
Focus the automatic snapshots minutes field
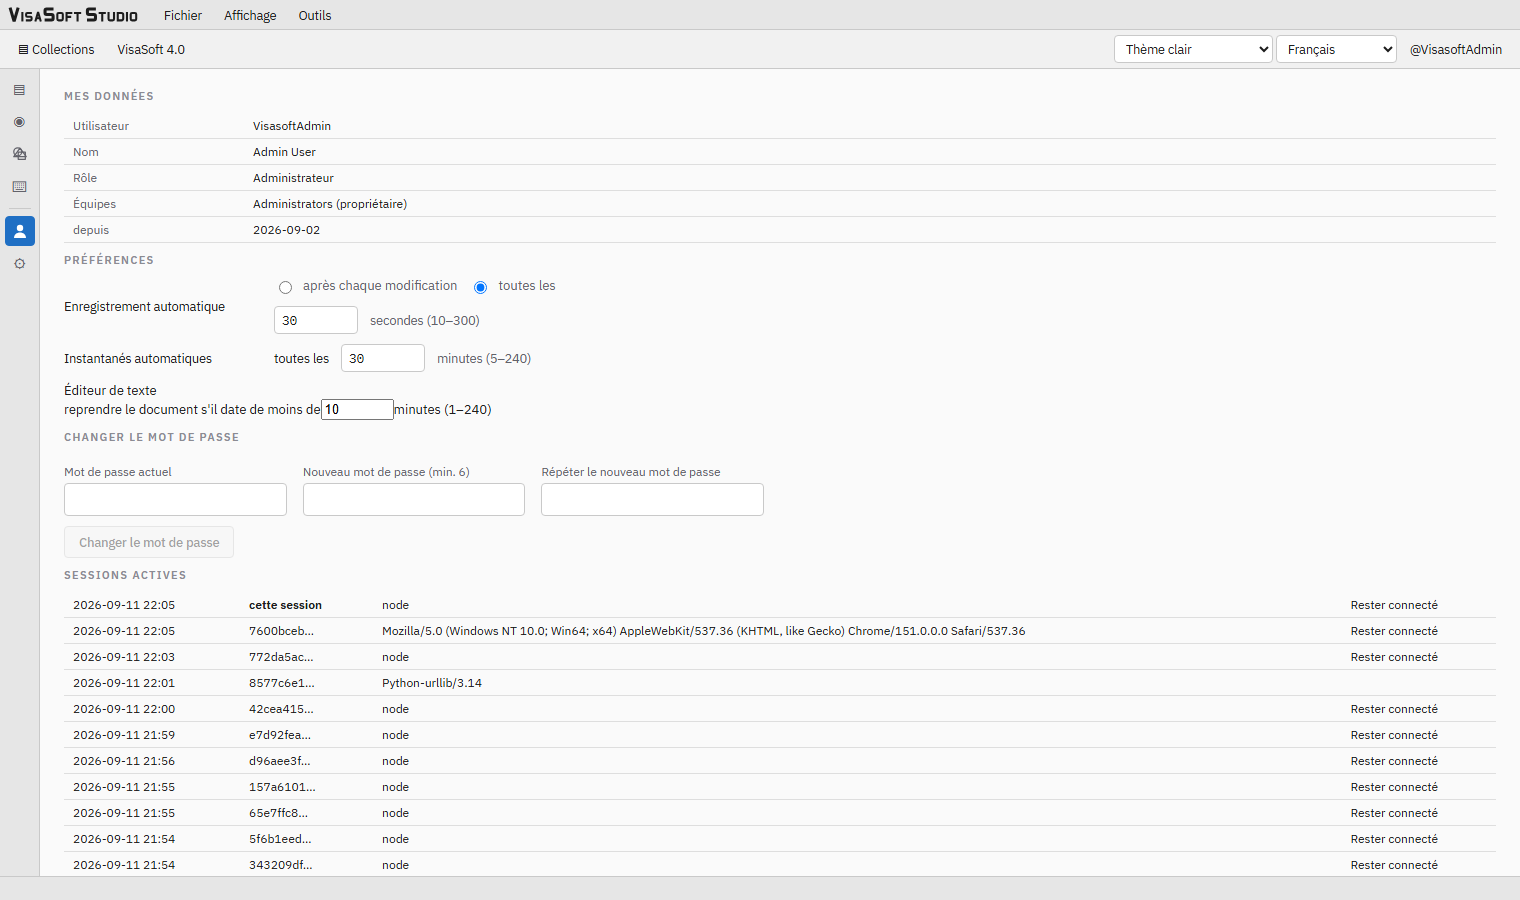click(383, 358)
